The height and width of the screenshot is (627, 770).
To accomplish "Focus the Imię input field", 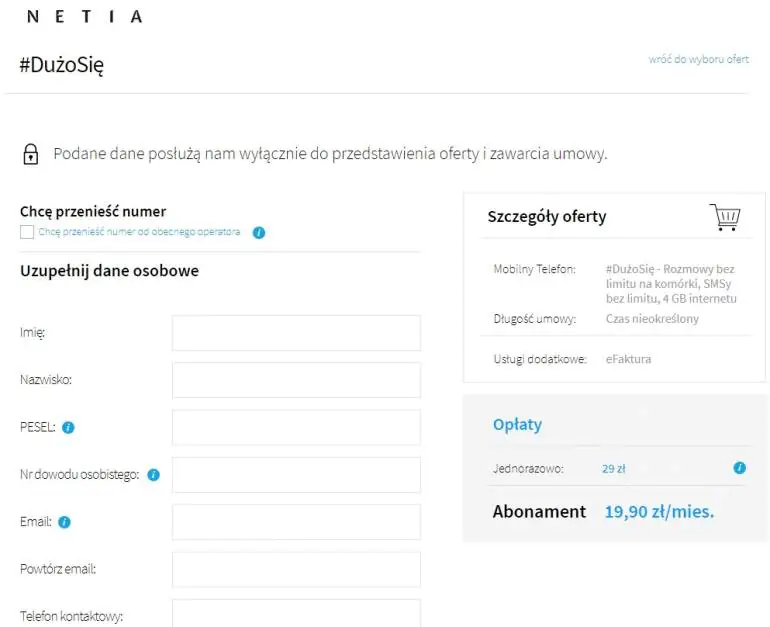I will click(297, 333).
